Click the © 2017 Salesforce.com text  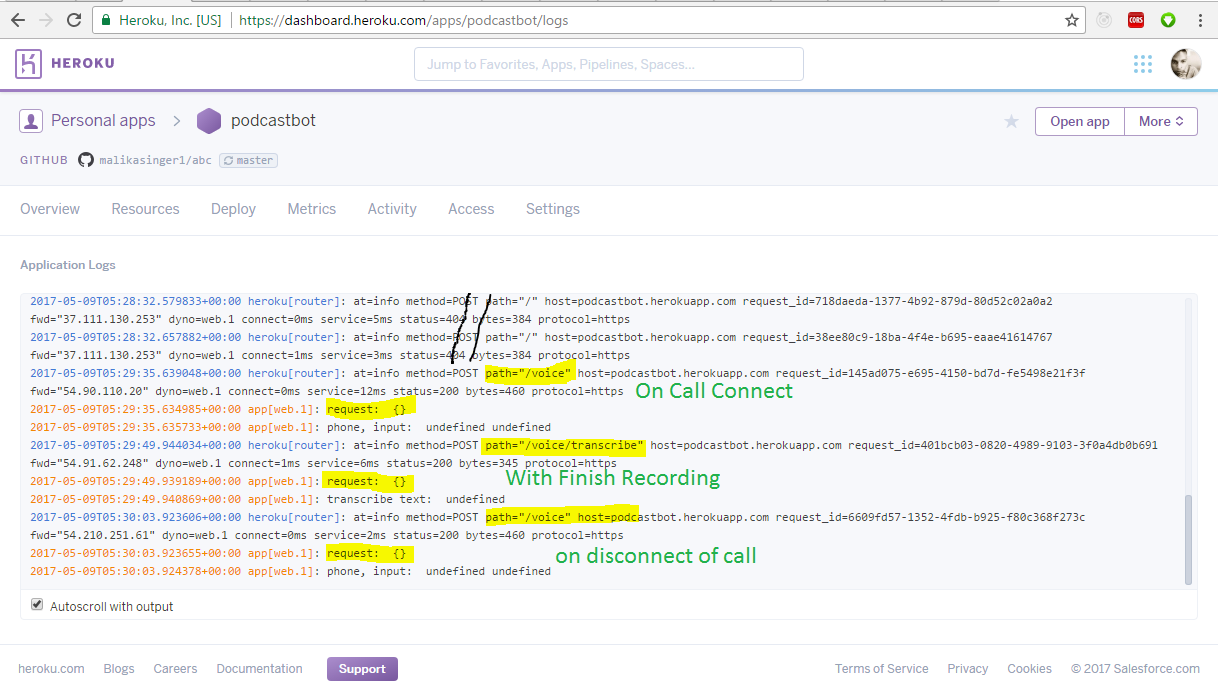click(x=1135, y=669)
